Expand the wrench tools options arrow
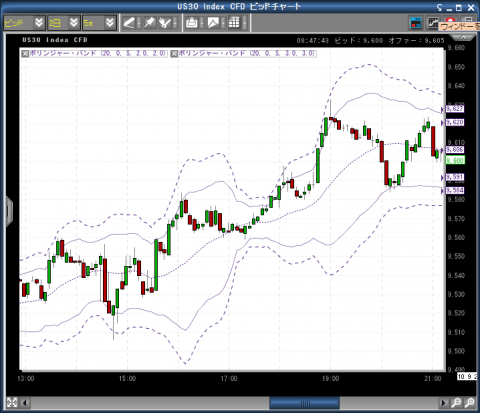 (175, 23)
